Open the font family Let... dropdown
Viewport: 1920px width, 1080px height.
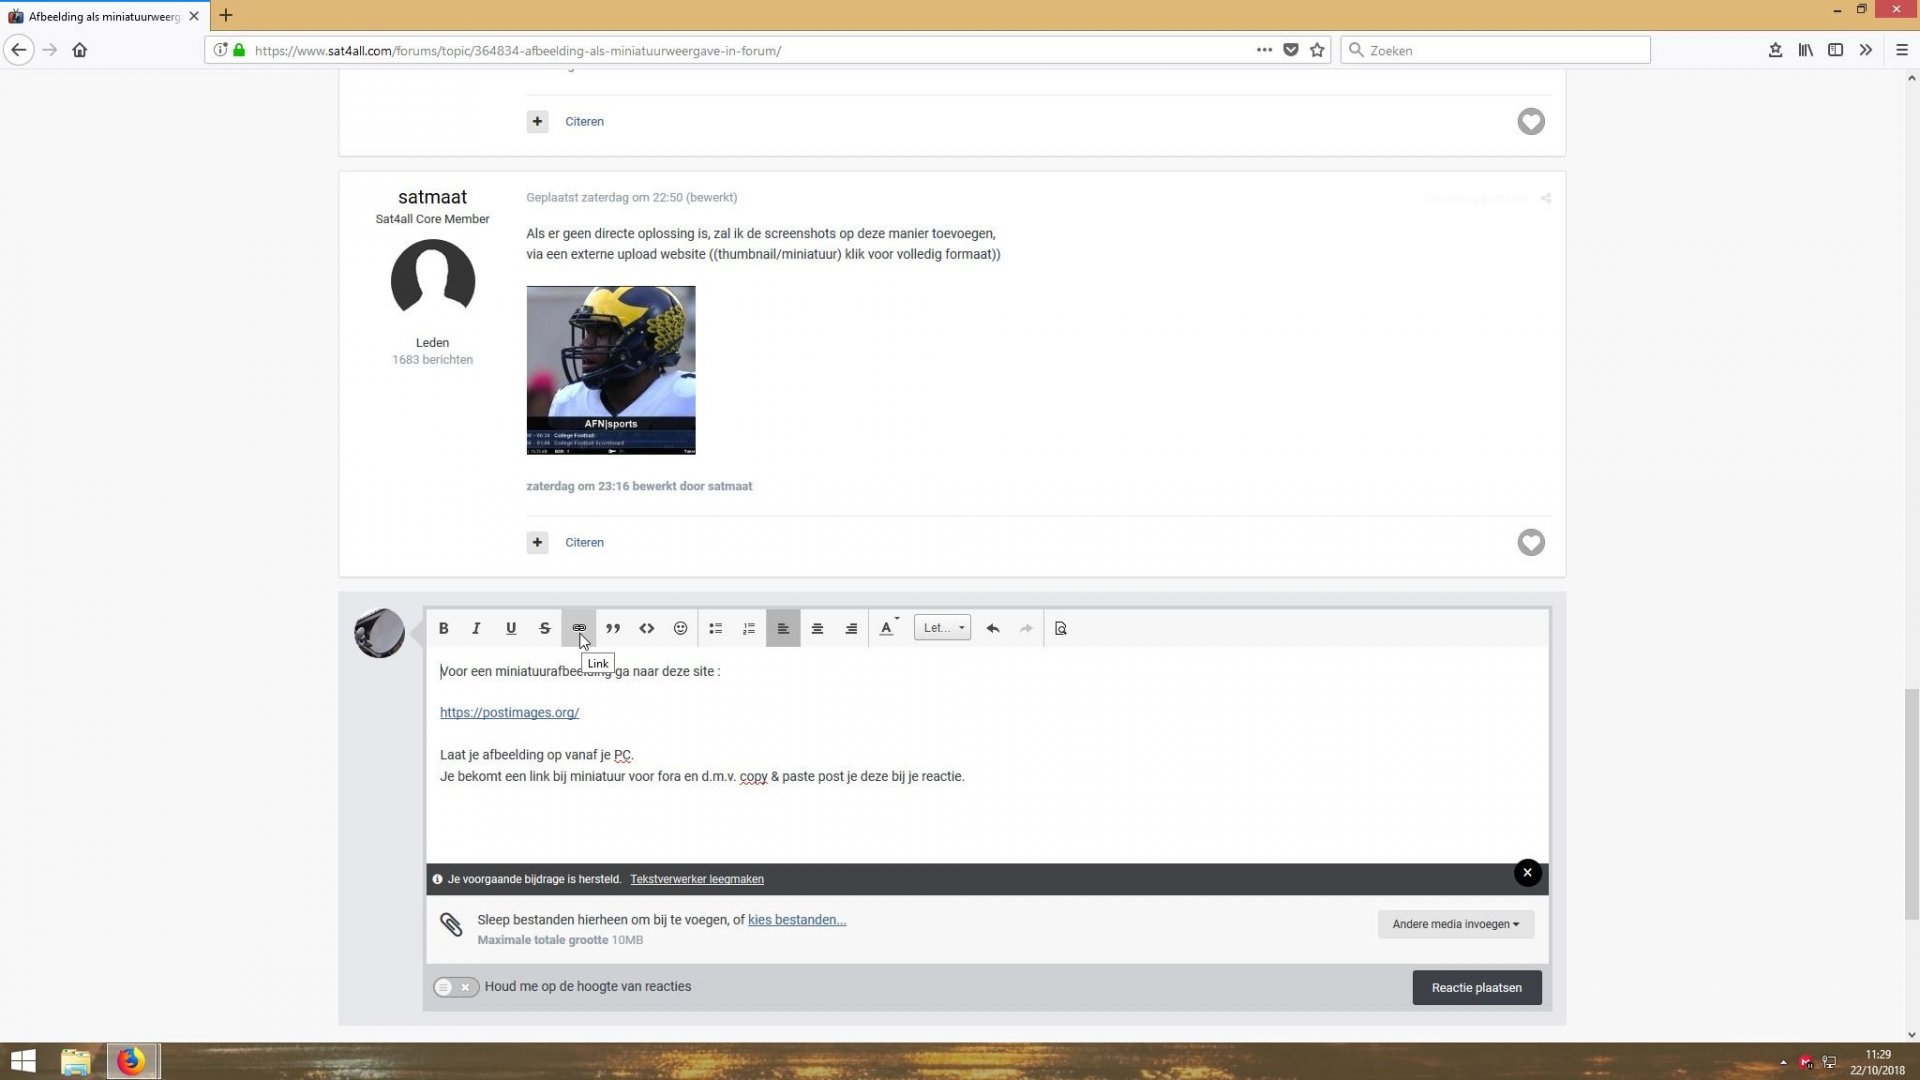pyautogui.click(x=941, y=628)
